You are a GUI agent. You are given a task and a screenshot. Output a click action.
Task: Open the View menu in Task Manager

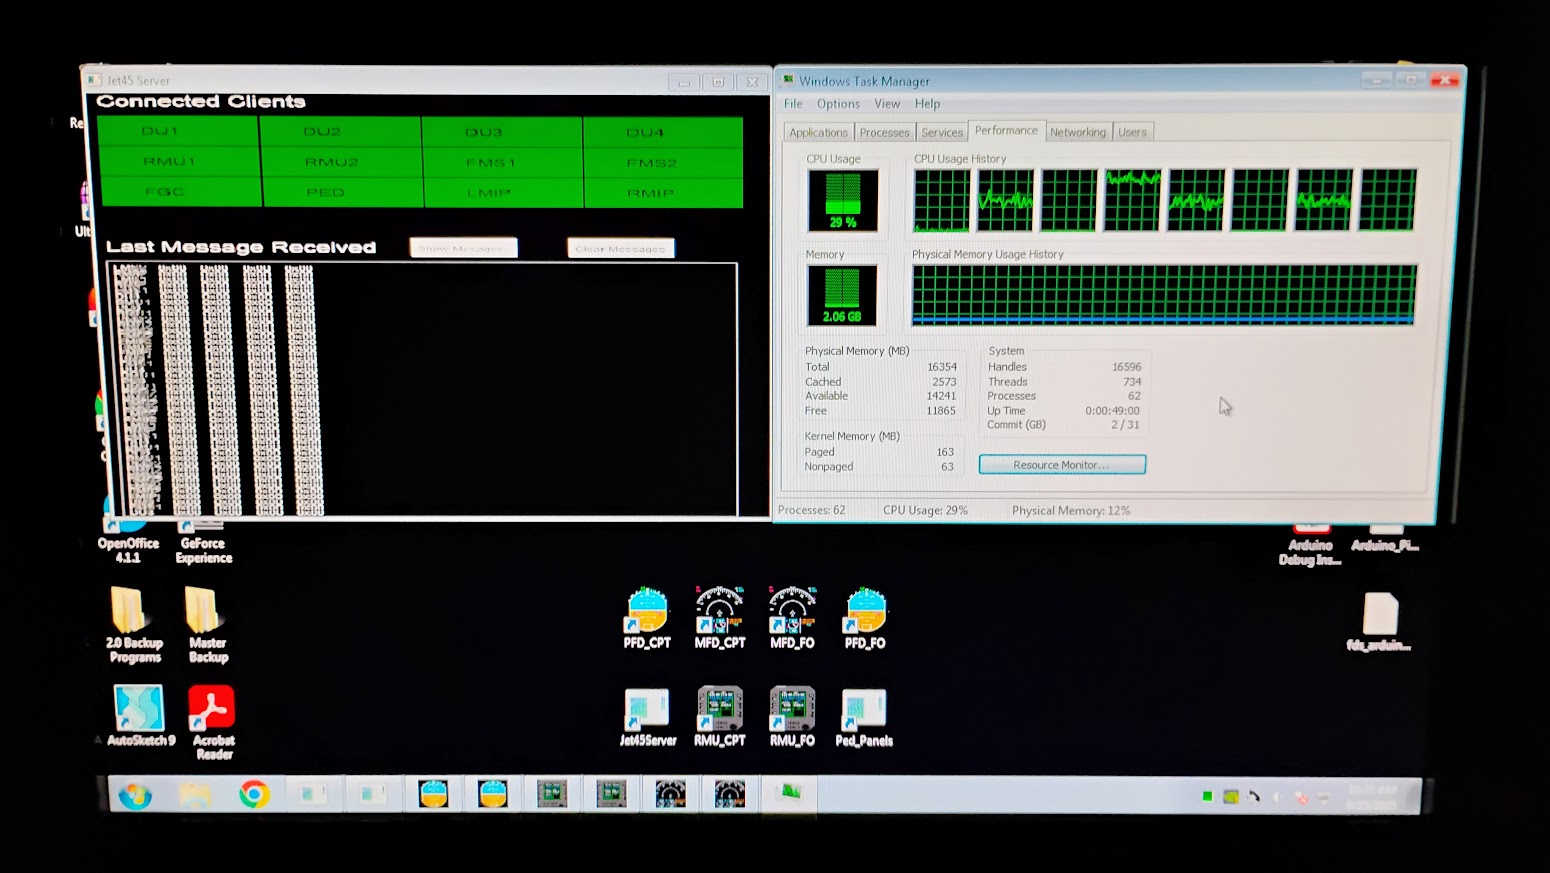887,104
